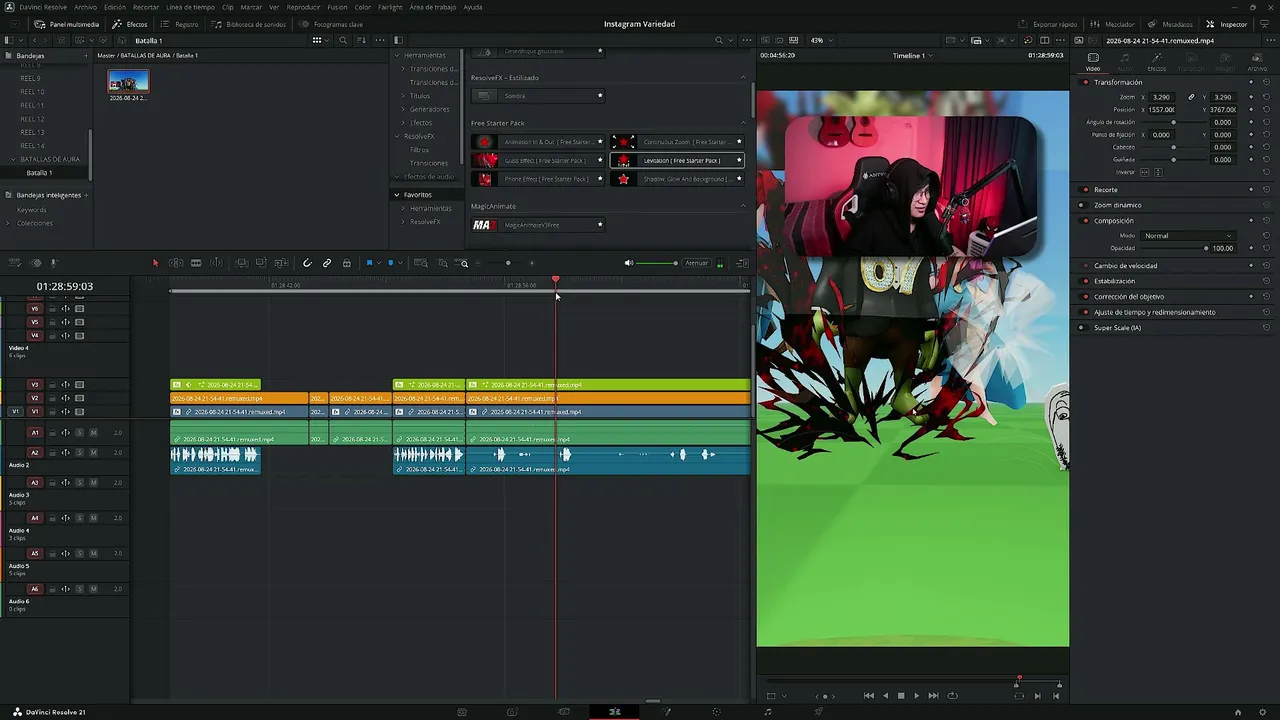Toggle the magnet Snapping icon
The width and height of the screenshot is (1280, 720).
pos(307,263)
